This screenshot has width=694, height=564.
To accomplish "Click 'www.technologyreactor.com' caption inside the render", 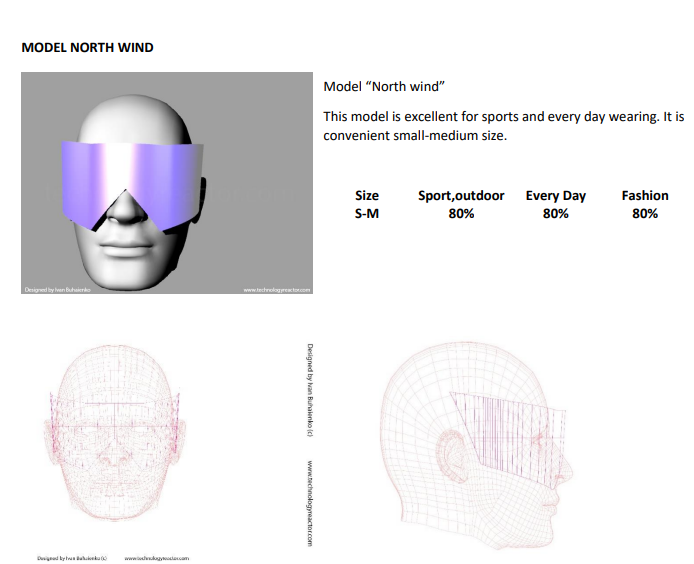I will (277, 290).
